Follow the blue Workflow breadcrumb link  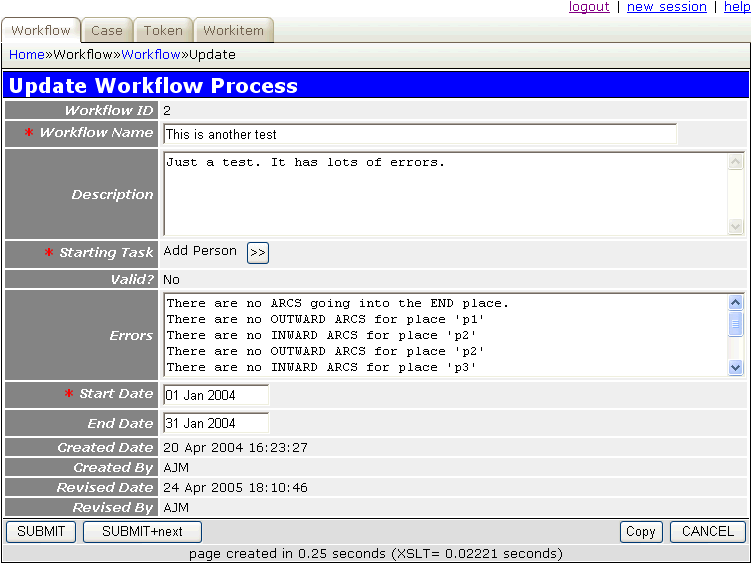[x=151, y=55]
